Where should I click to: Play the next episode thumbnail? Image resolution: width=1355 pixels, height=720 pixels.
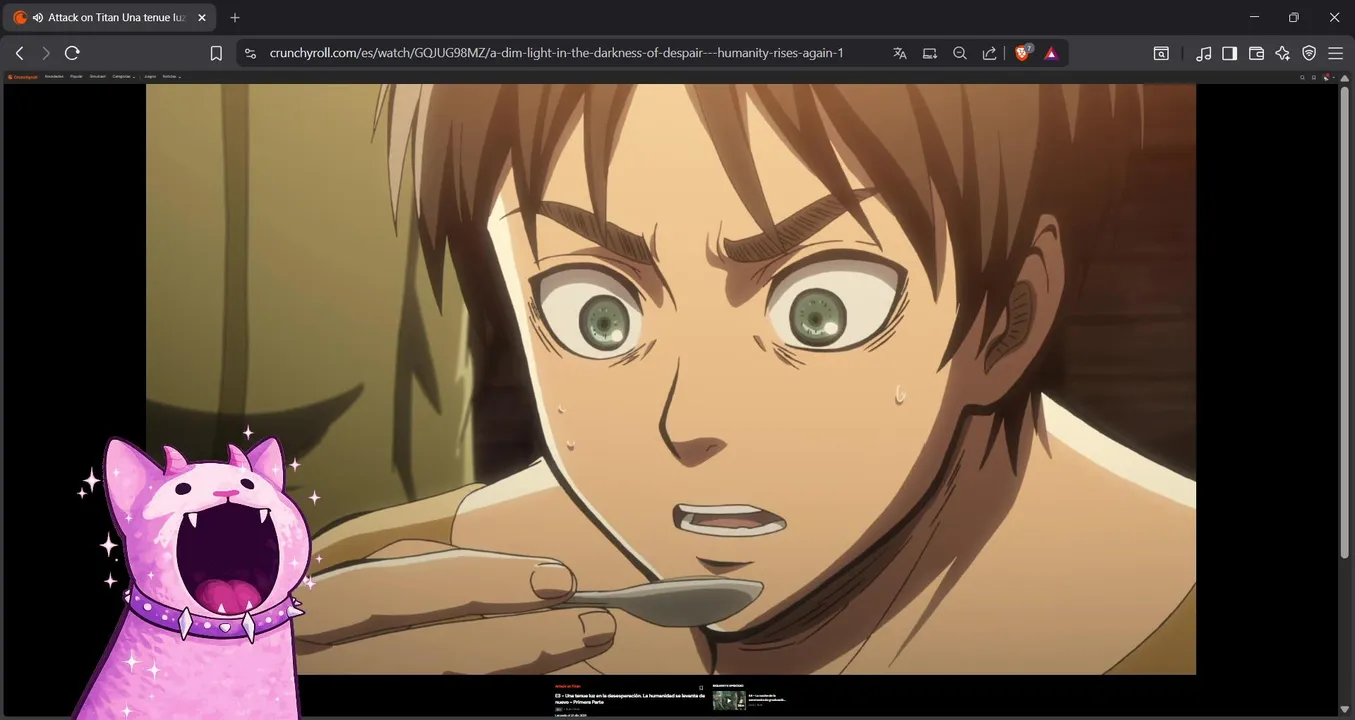coord(729,700)
